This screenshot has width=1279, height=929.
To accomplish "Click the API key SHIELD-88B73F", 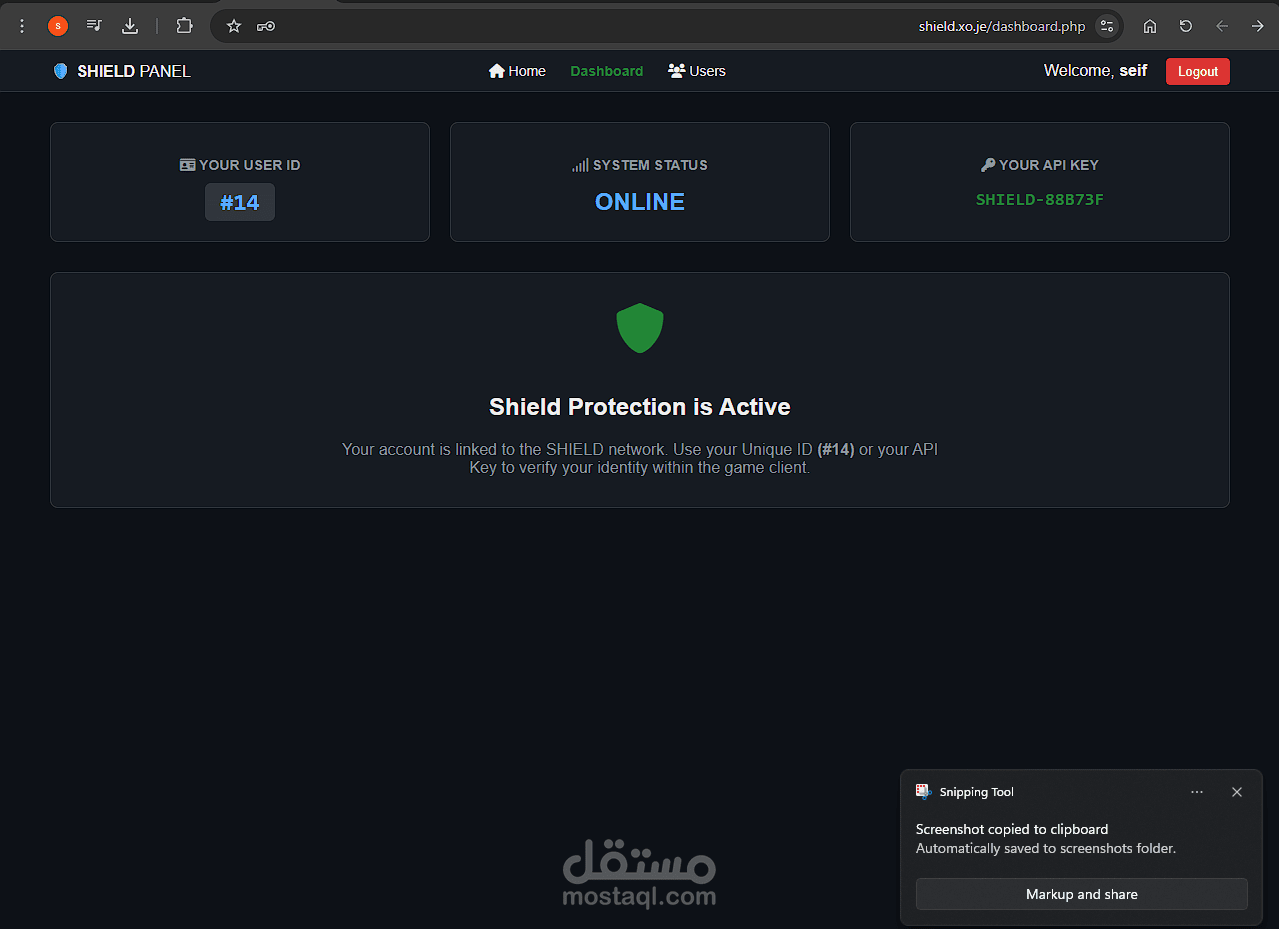I will coord(1040,199).
